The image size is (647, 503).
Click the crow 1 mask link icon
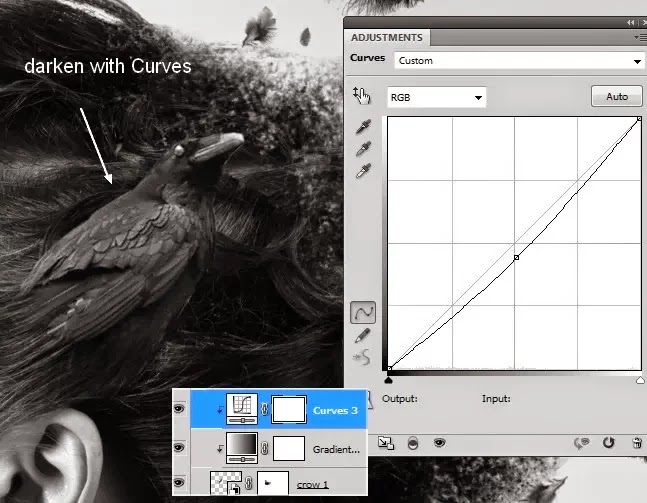(x=249, y=483)
